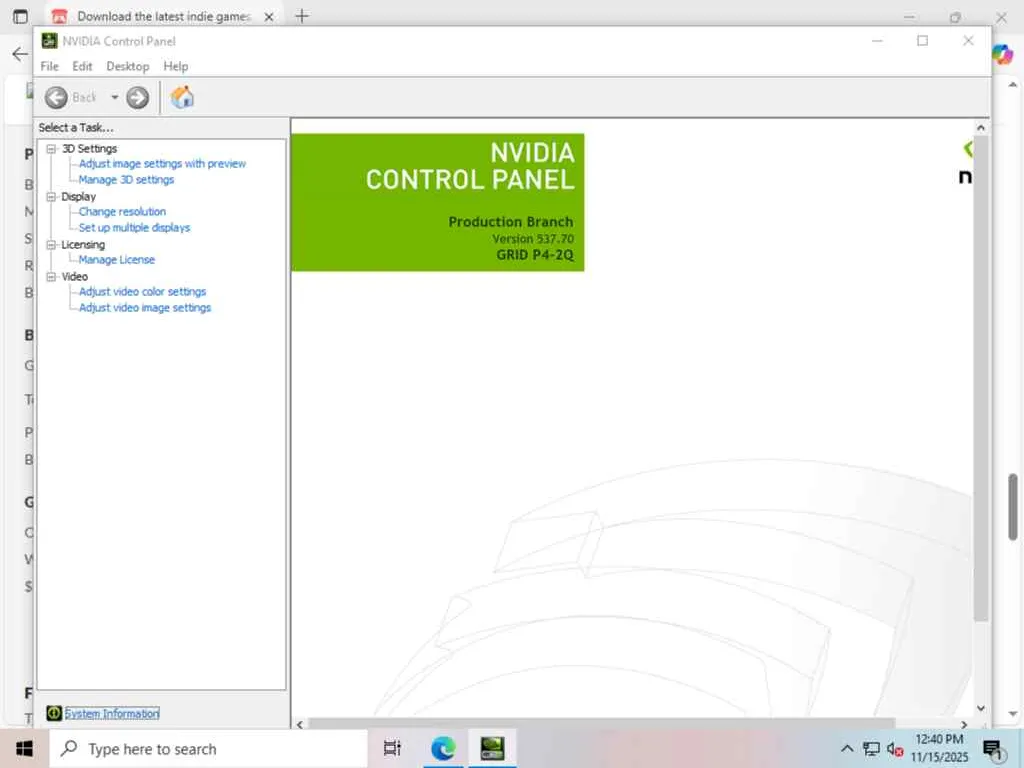Select Manage 3D settings
Viewport: 1024px width, 768px height.
126,180
